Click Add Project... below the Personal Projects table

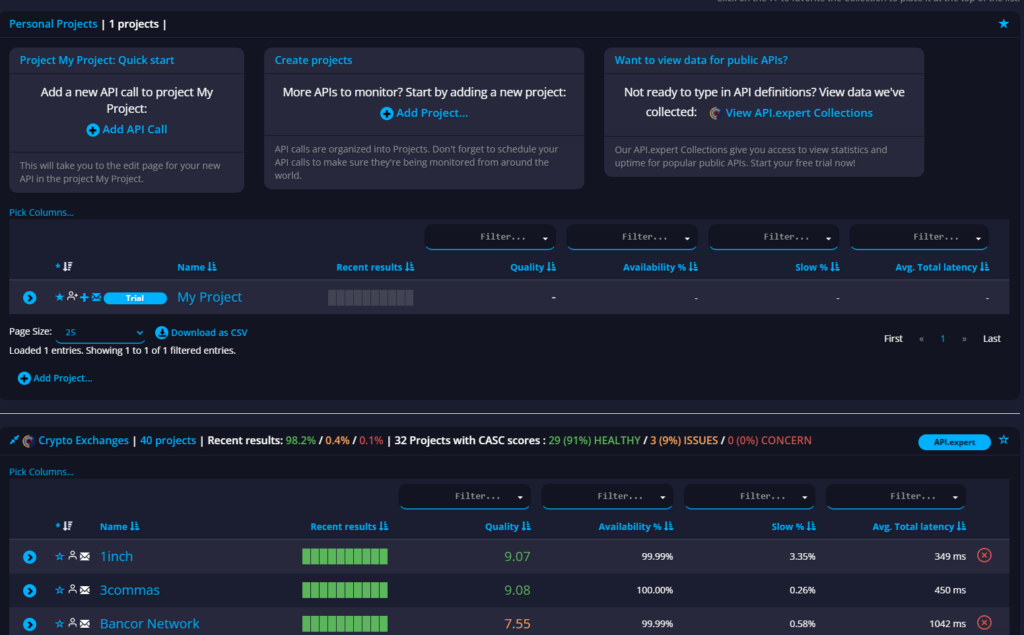(x=55, y=378)
